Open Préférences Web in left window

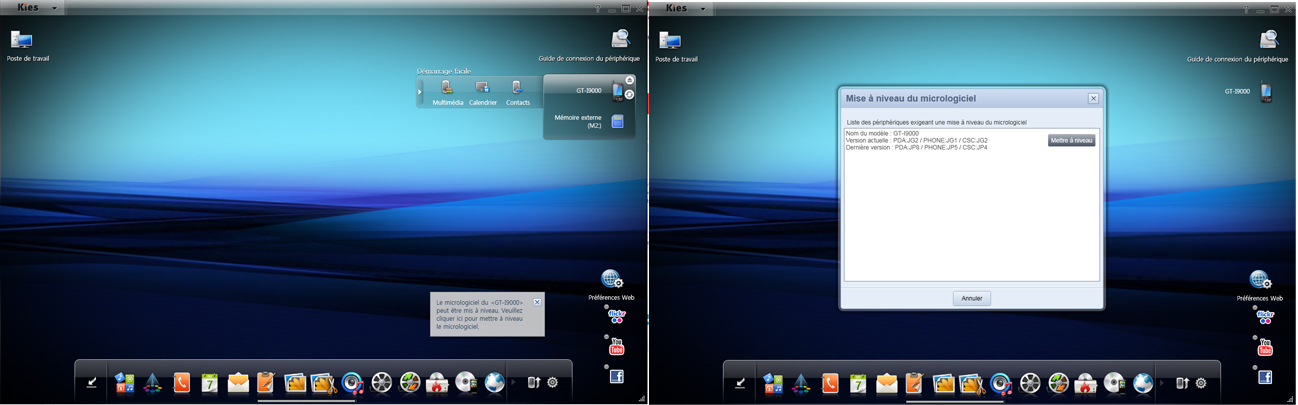tap(611, 285)
